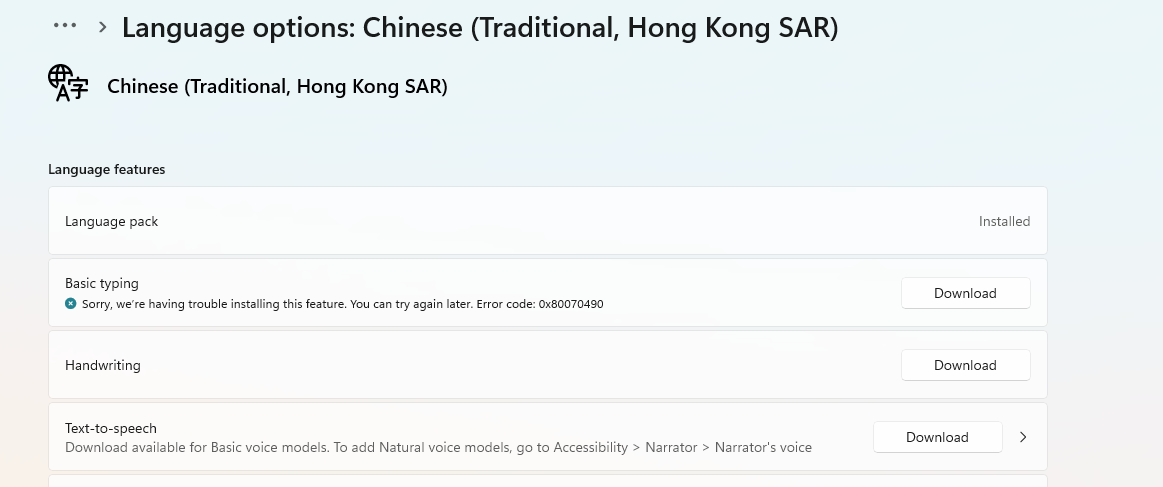Click the error icon under Basic typing
This screenshot has height=487, width=1163.
70,303
